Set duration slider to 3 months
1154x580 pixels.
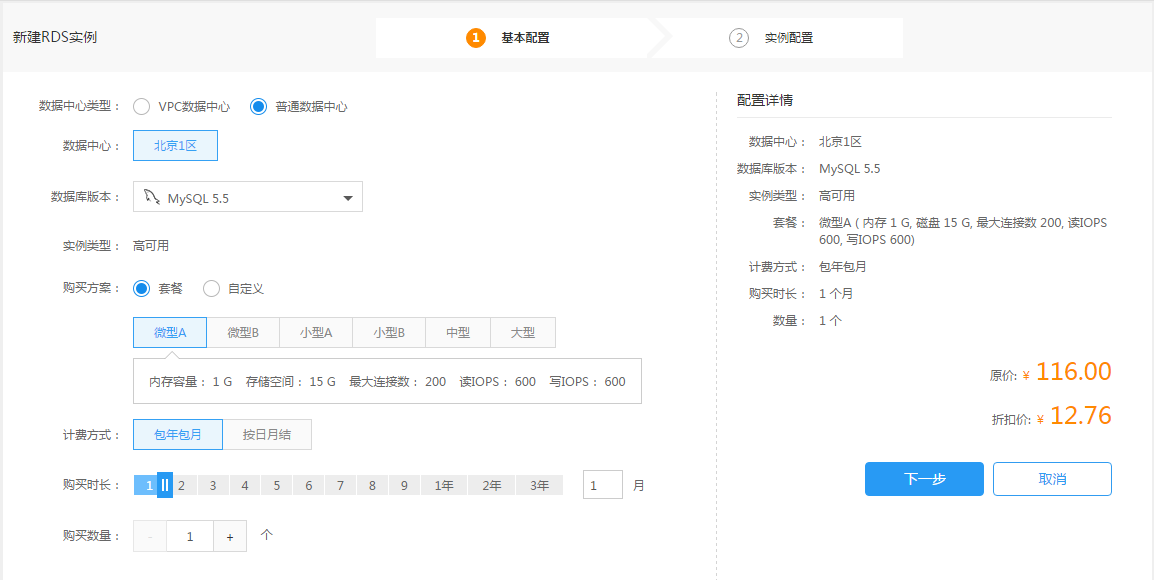[213, 486]
